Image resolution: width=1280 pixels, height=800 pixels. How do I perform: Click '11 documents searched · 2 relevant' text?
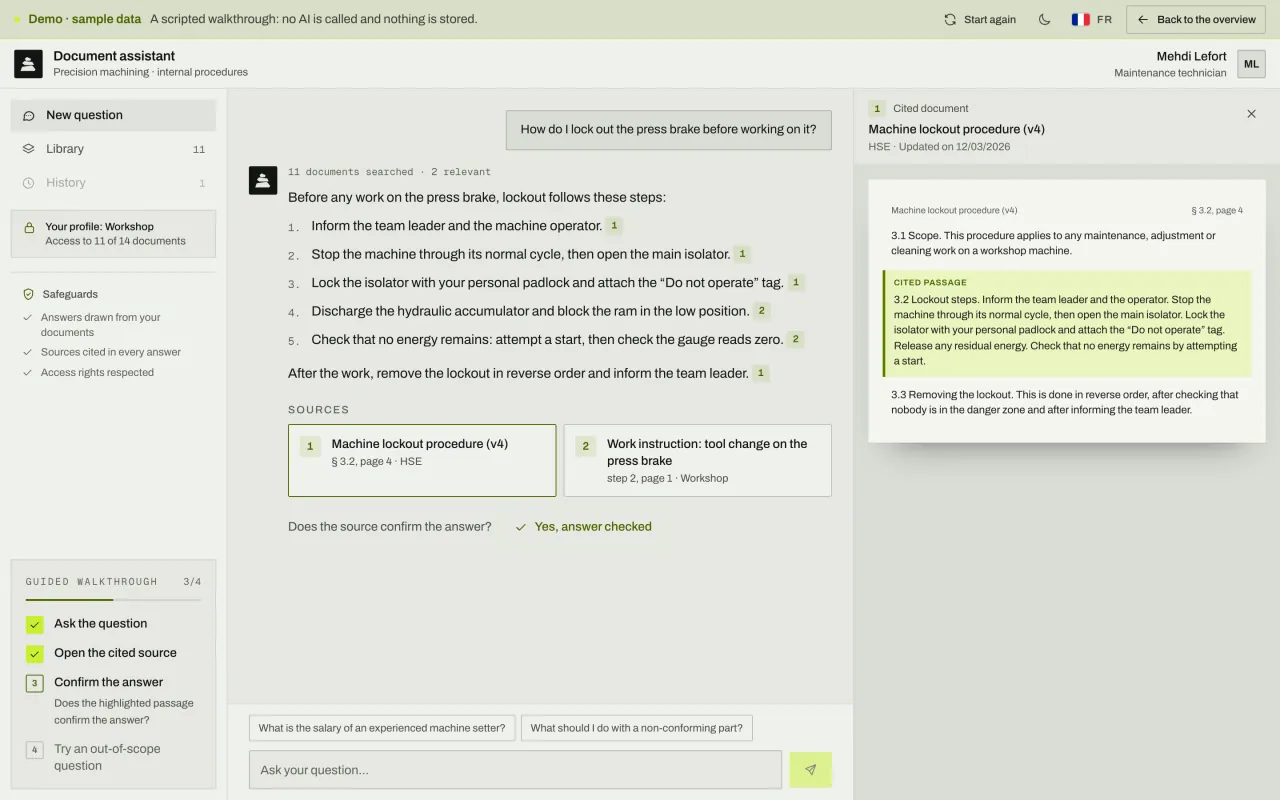(389, 172)
